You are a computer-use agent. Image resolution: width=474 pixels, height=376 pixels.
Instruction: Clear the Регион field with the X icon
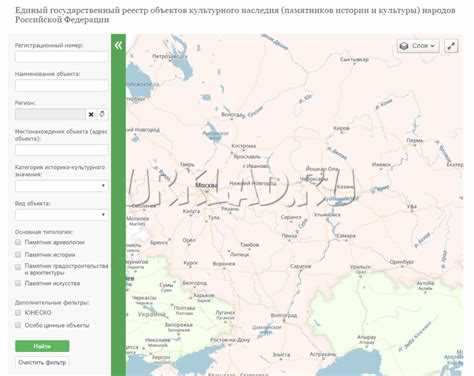point(91,114)
